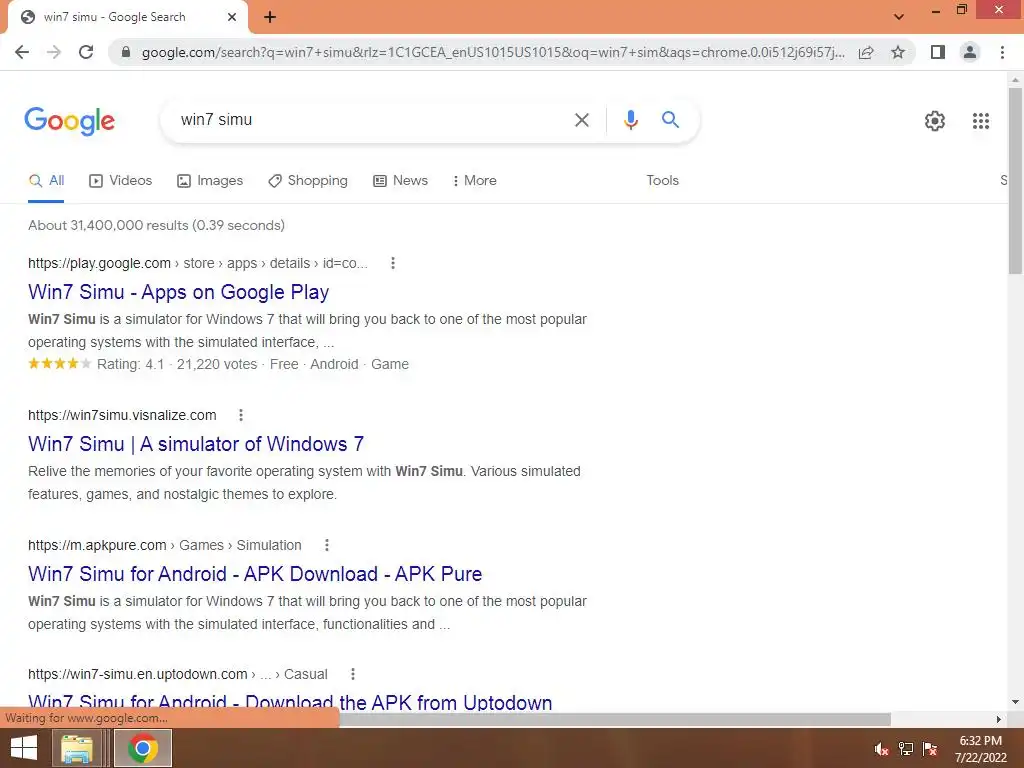The width and height of the screenshot is (1024, 768).
Task: Open the taskbar clock showing 6:32 PM
Action: [x=981, y=749]
